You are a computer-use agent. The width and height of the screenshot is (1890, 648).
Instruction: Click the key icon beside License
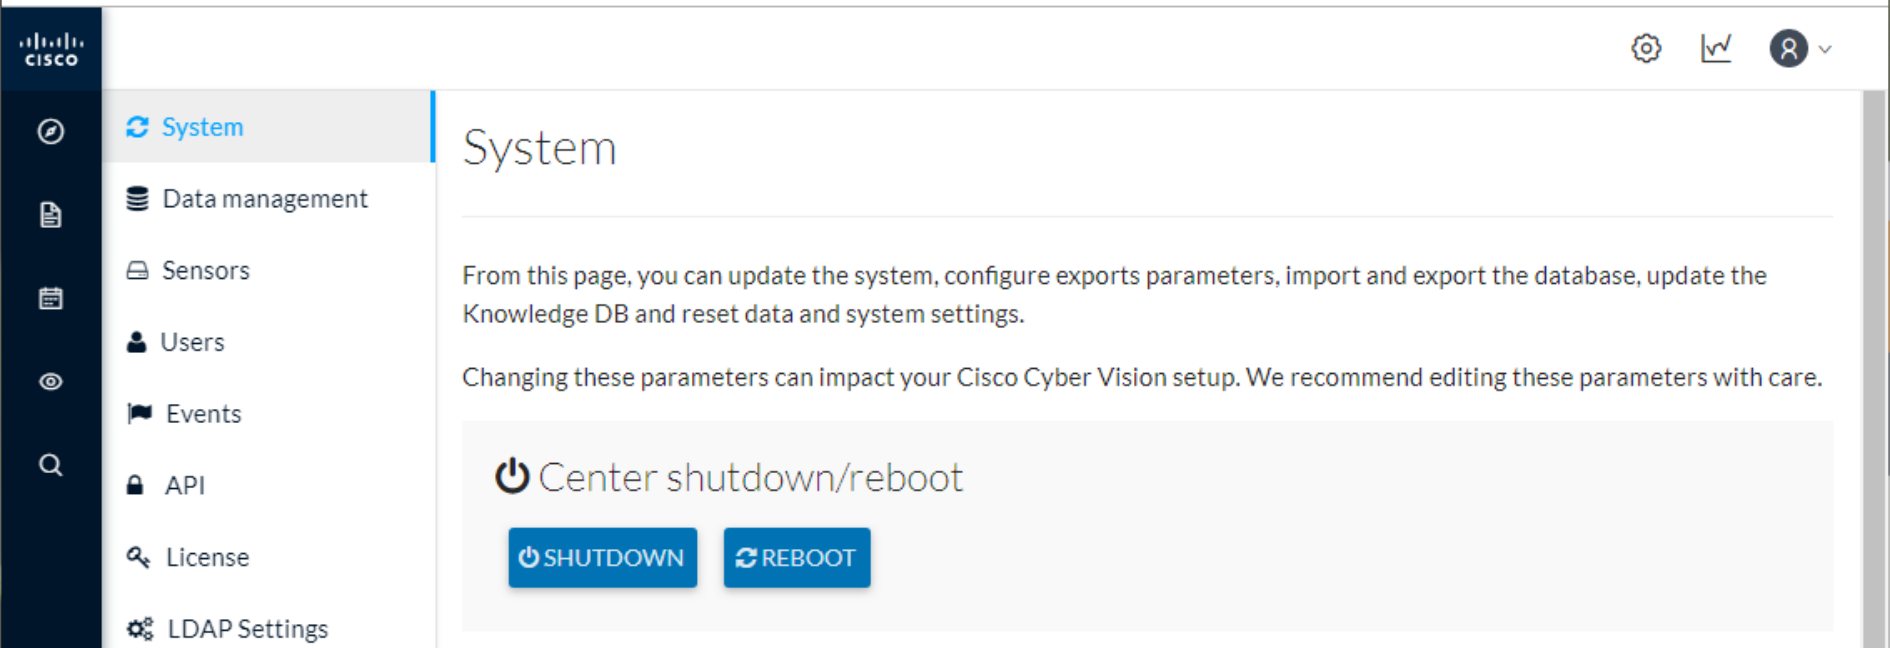(x=138, y=557)
